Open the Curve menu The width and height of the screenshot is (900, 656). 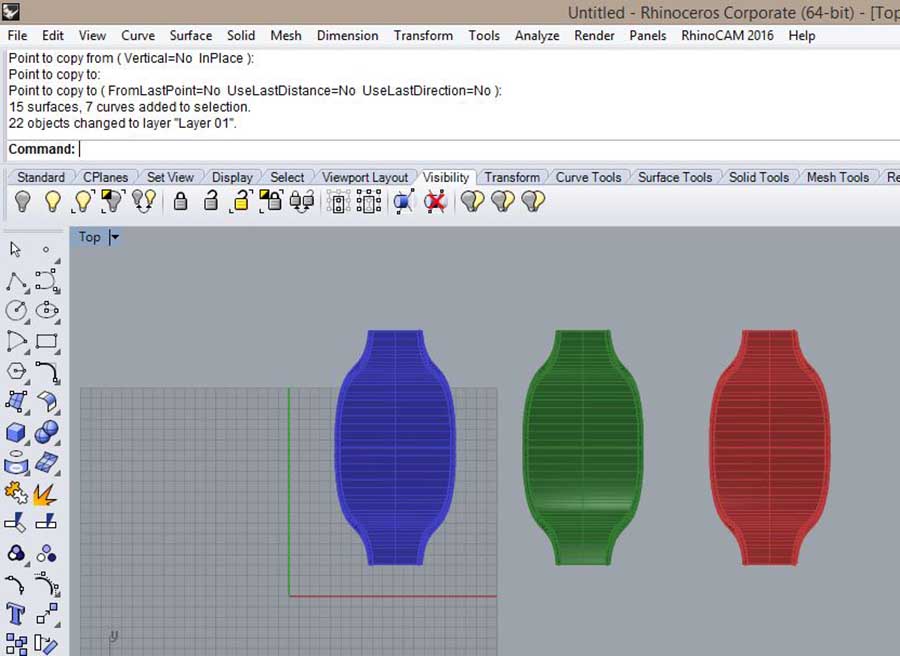coord(138,36)
